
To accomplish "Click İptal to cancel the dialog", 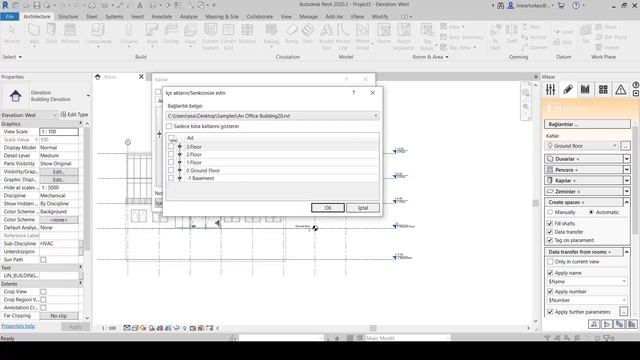I will coord(363,208).
